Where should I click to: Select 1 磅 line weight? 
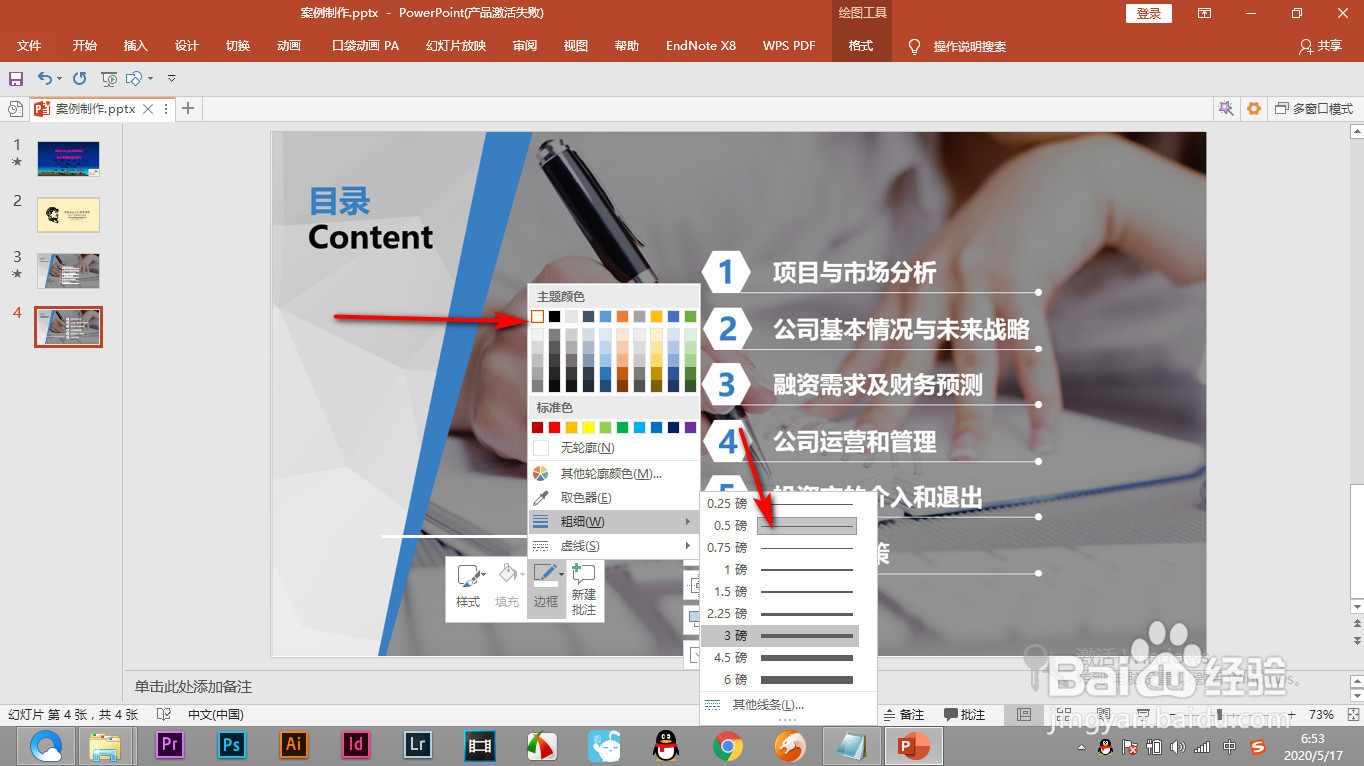coord(780,569)
